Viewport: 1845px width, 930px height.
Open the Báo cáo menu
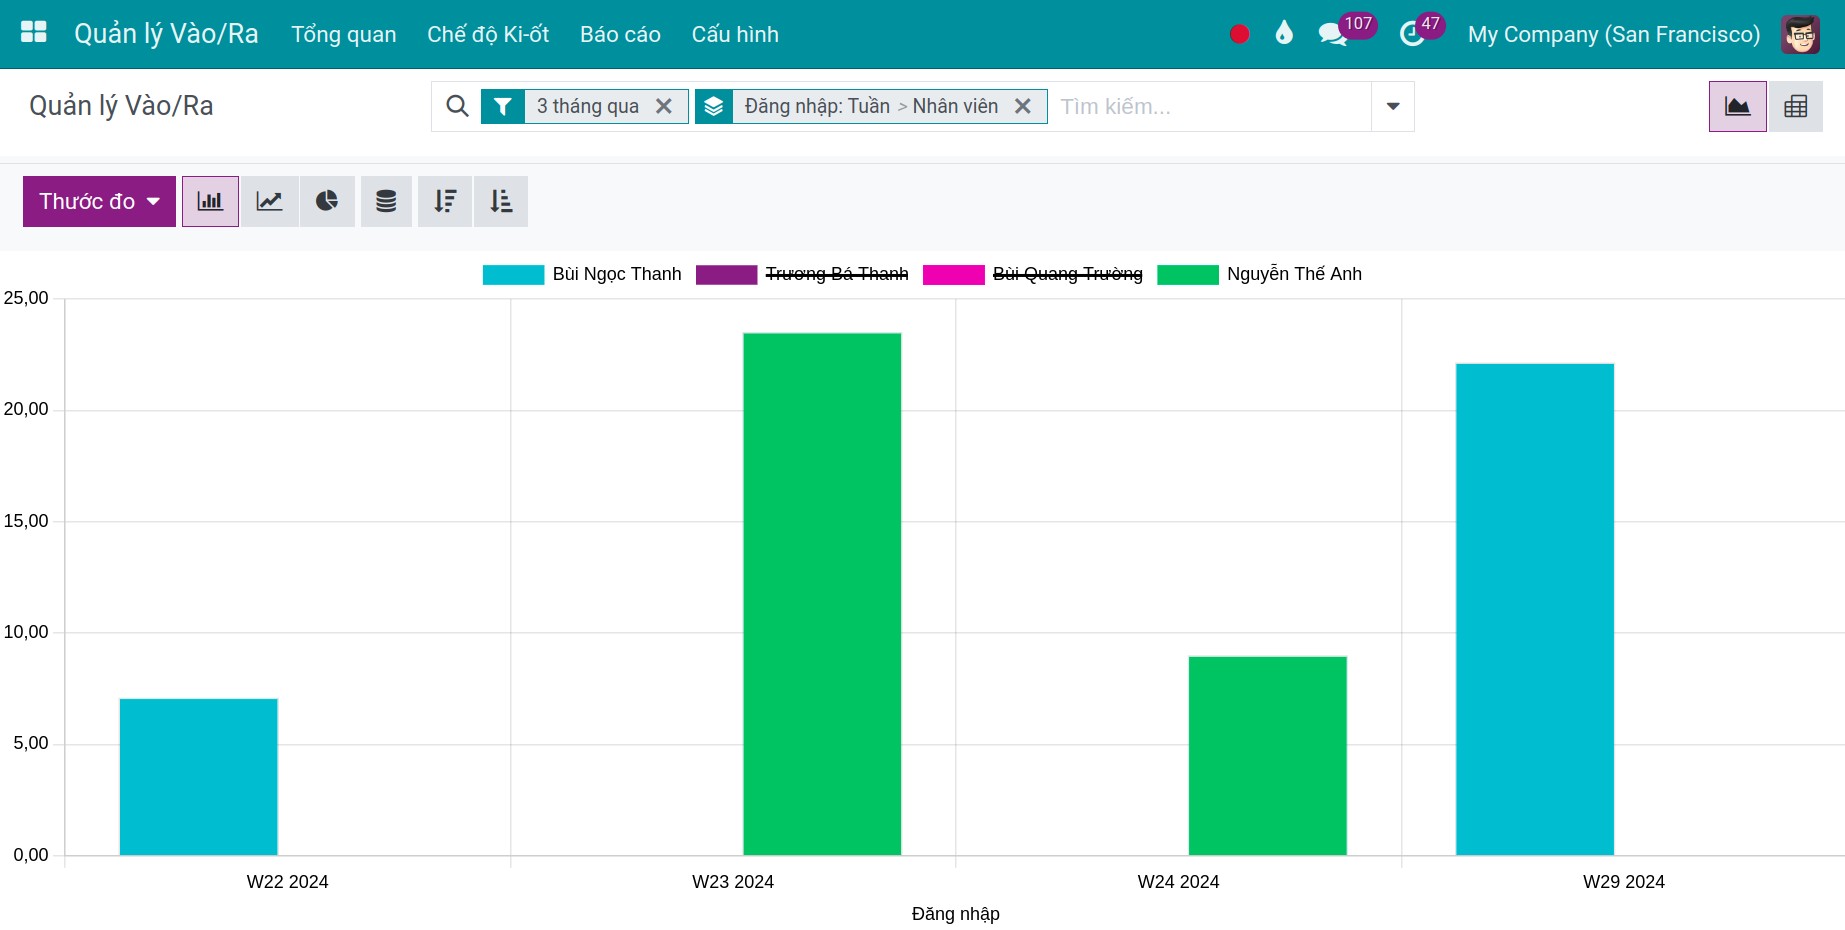(620, 34)
